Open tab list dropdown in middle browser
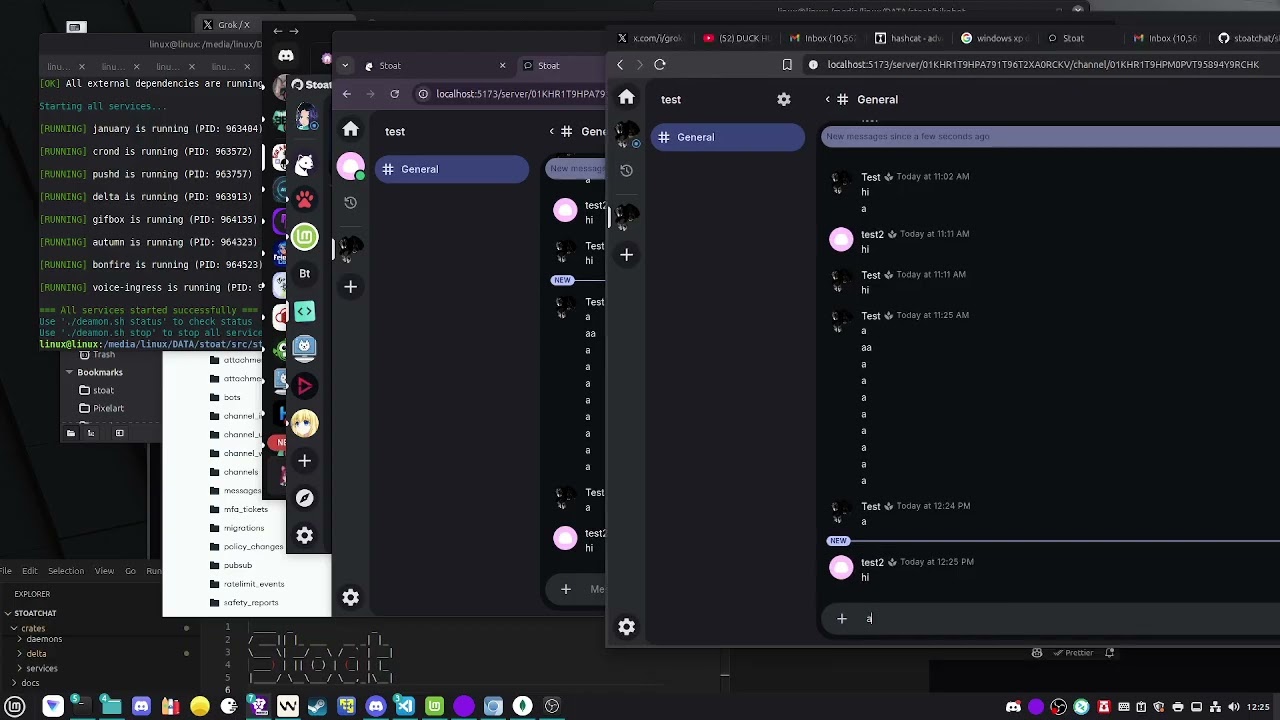This screenshot has width=1280, height=720. (x=345, y=66)
